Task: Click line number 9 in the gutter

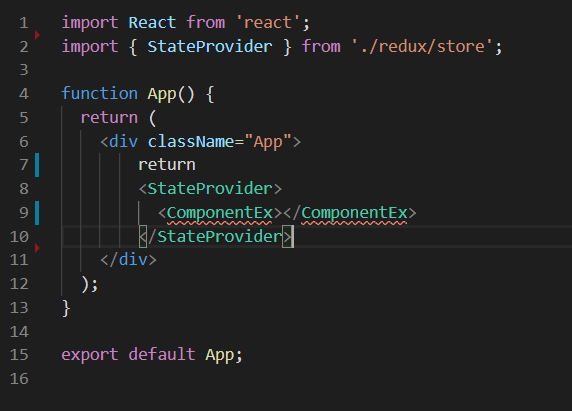Action: click(24, 213)
